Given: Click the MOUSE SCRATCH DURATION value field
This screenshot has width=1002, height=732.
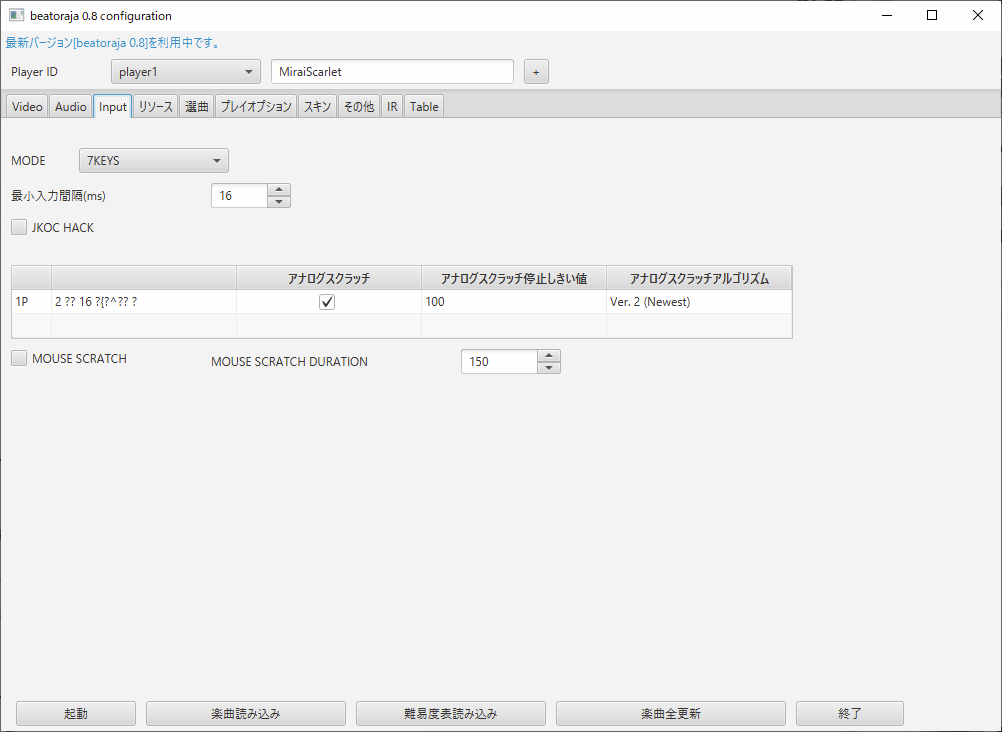Looking at the screenshot, I should (x=499, y=361).
